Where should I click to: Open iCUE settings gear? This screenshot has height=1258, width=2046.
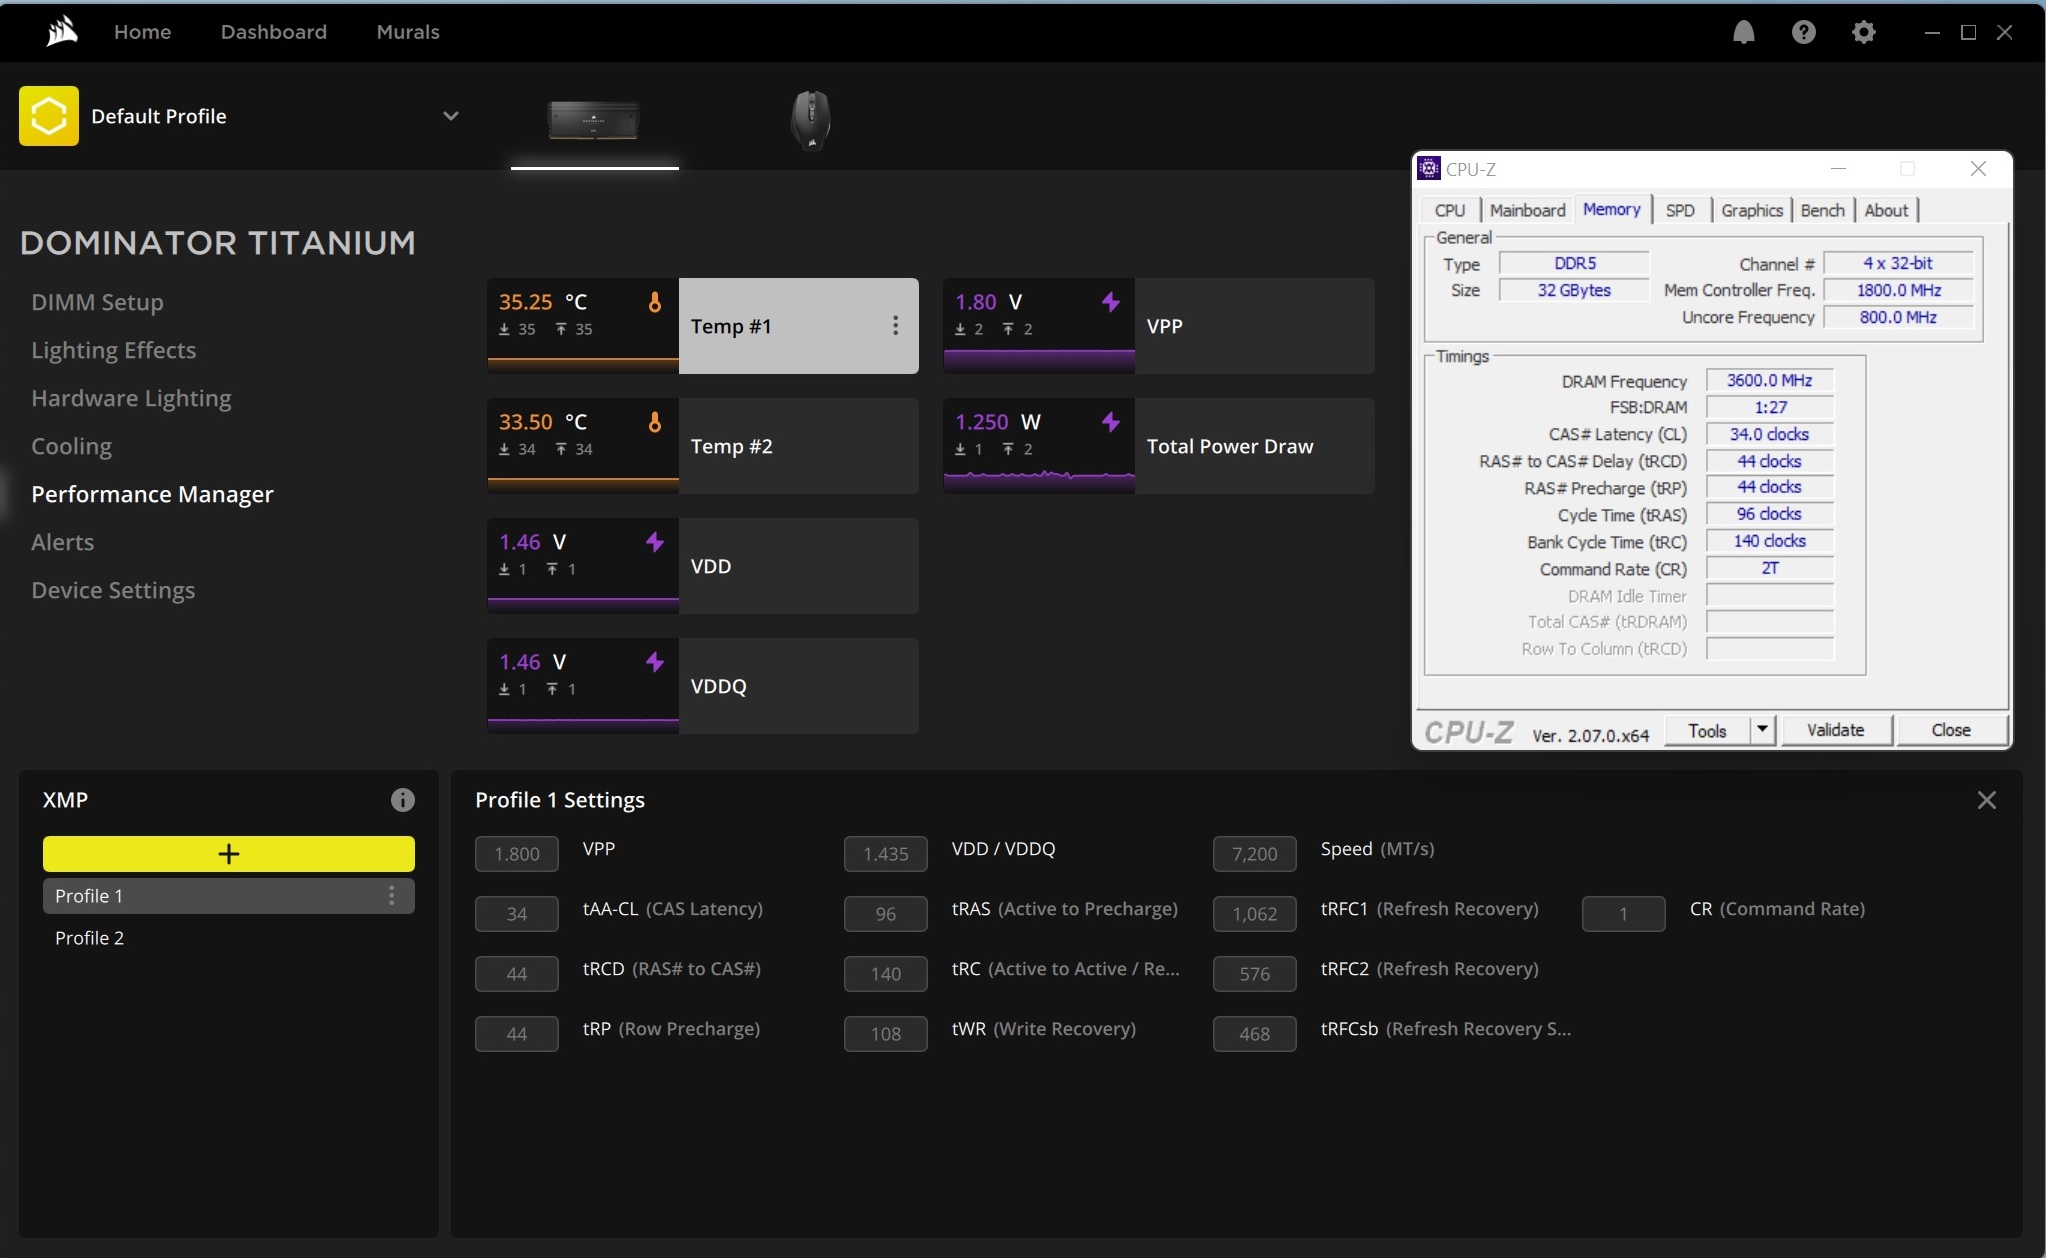click(x=1863, y=32)
